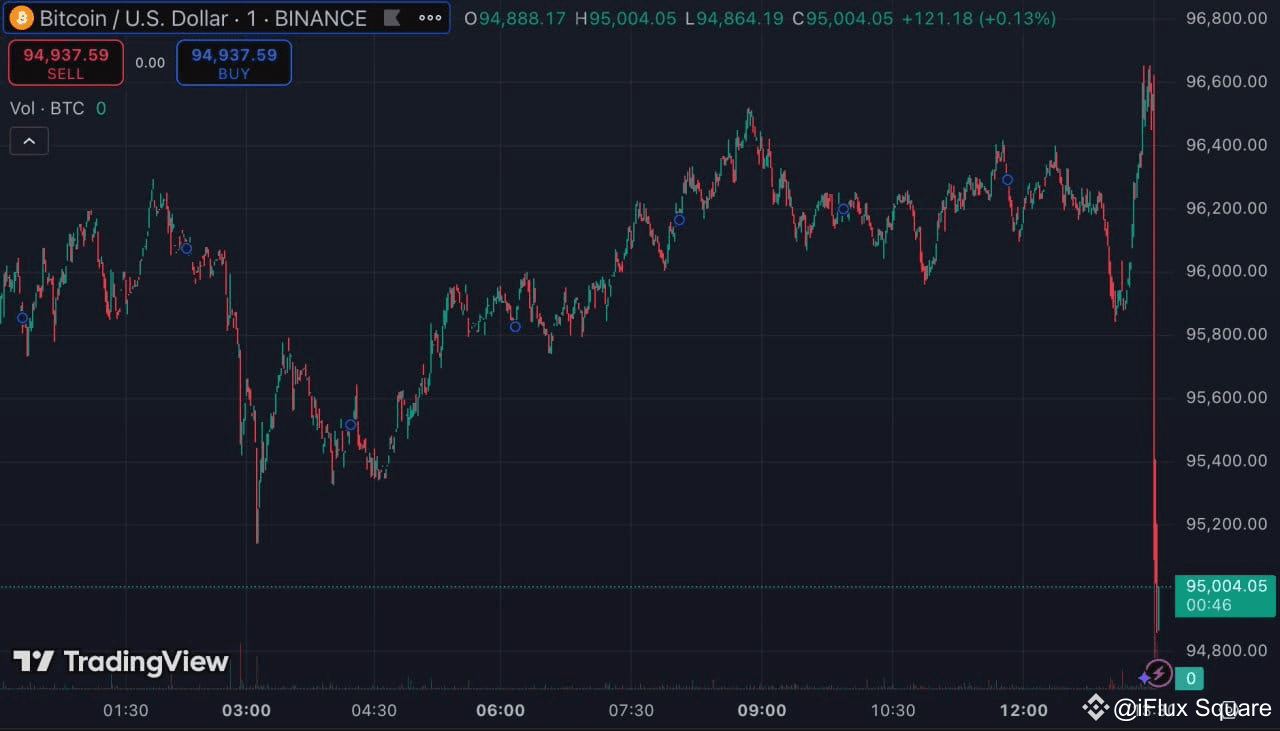Click the close value C95,004.05 in the legend

[842, 18]
